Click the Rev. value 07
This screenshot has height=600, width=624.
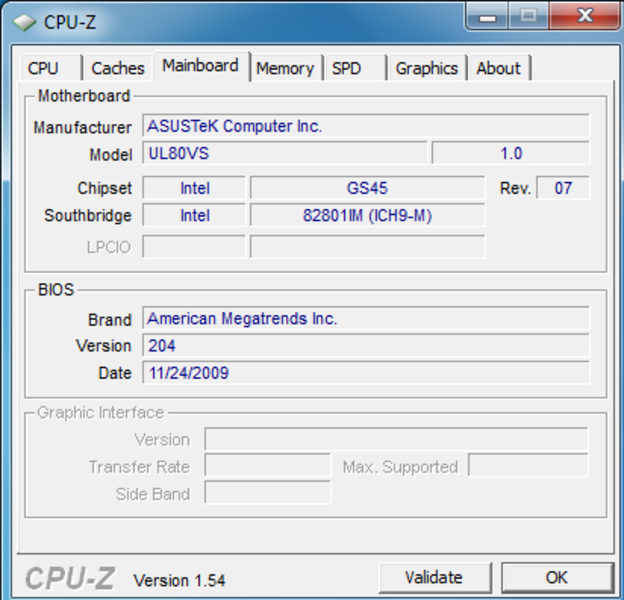coord(563,188)
